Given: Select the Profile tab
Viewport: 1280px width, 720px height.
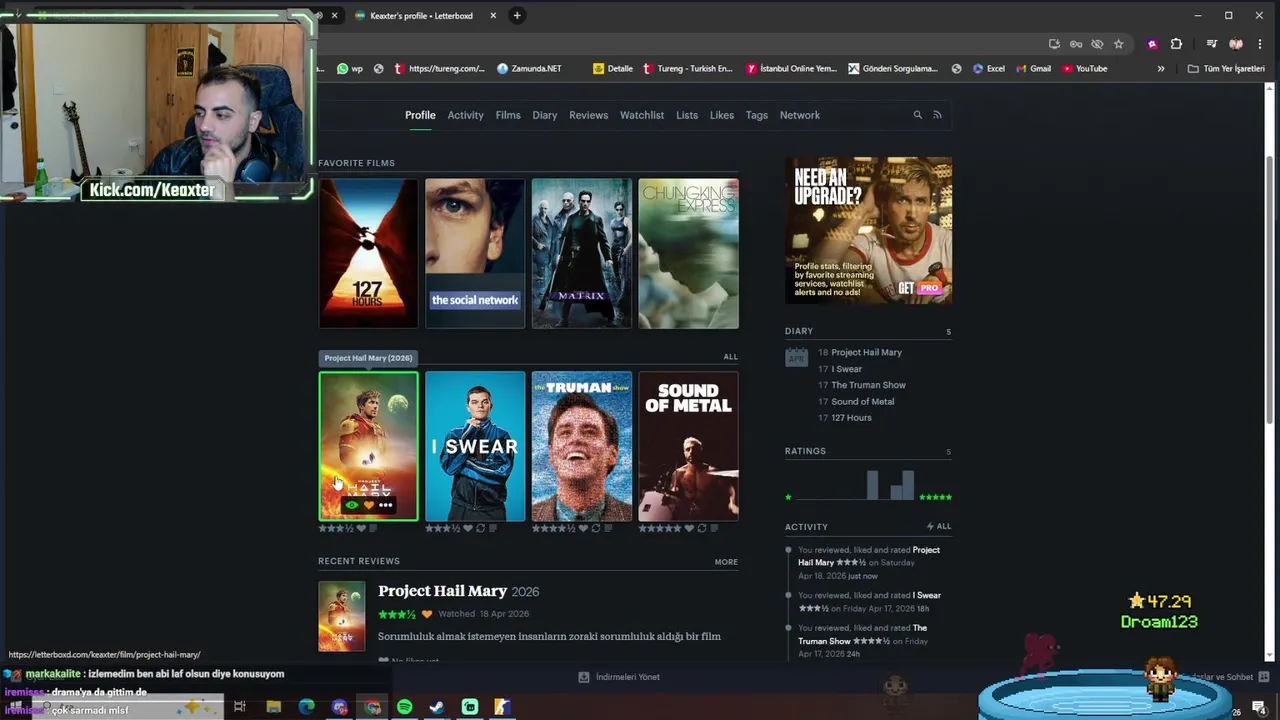Looking at the screenshot, I should click(x=420, y=115).
